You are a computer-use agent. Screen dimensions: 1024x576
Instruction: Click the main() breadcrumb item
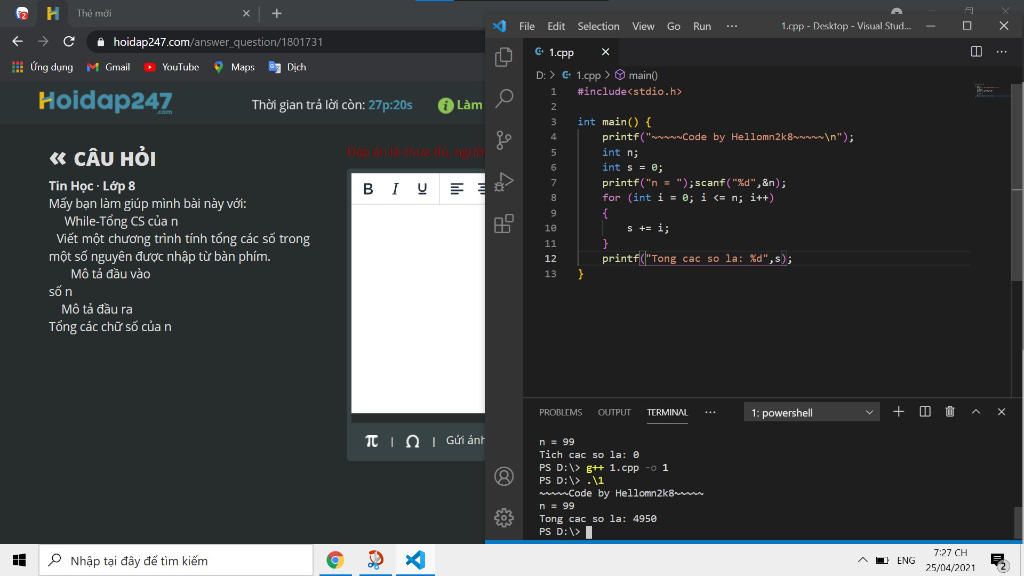click(636, 75)
